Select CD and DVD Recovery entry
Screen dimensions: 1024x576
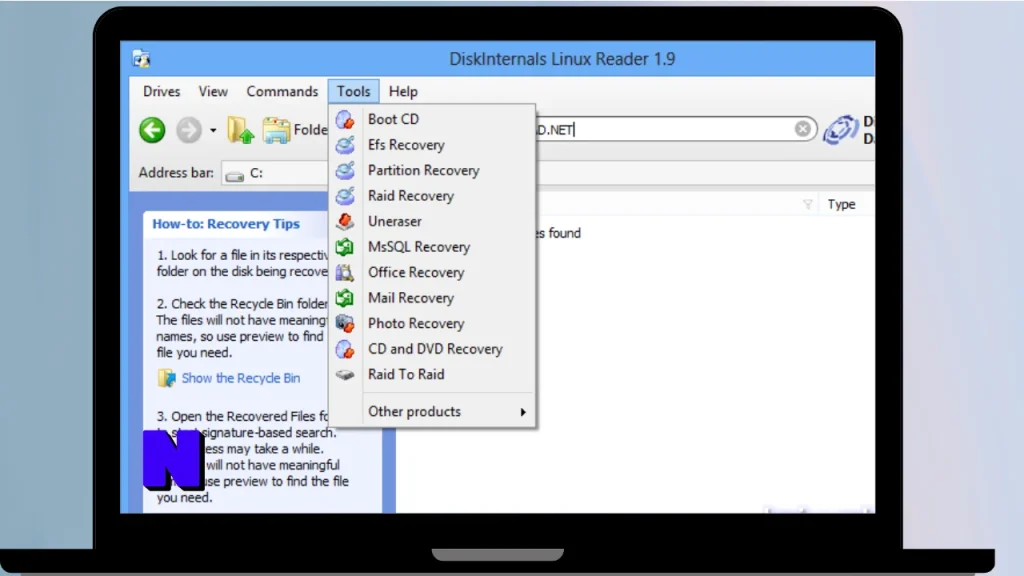coord(433,349)
